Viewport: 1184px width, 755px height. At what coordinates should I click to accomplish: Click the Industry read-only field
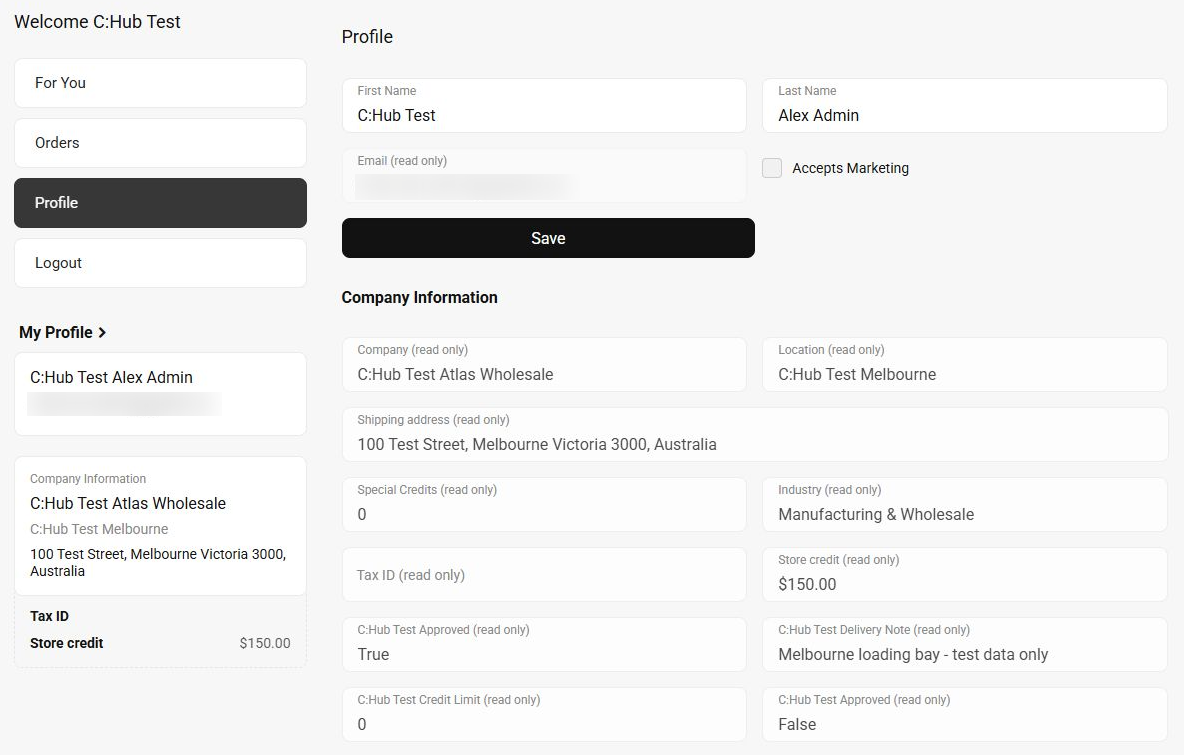click(965, 504)
